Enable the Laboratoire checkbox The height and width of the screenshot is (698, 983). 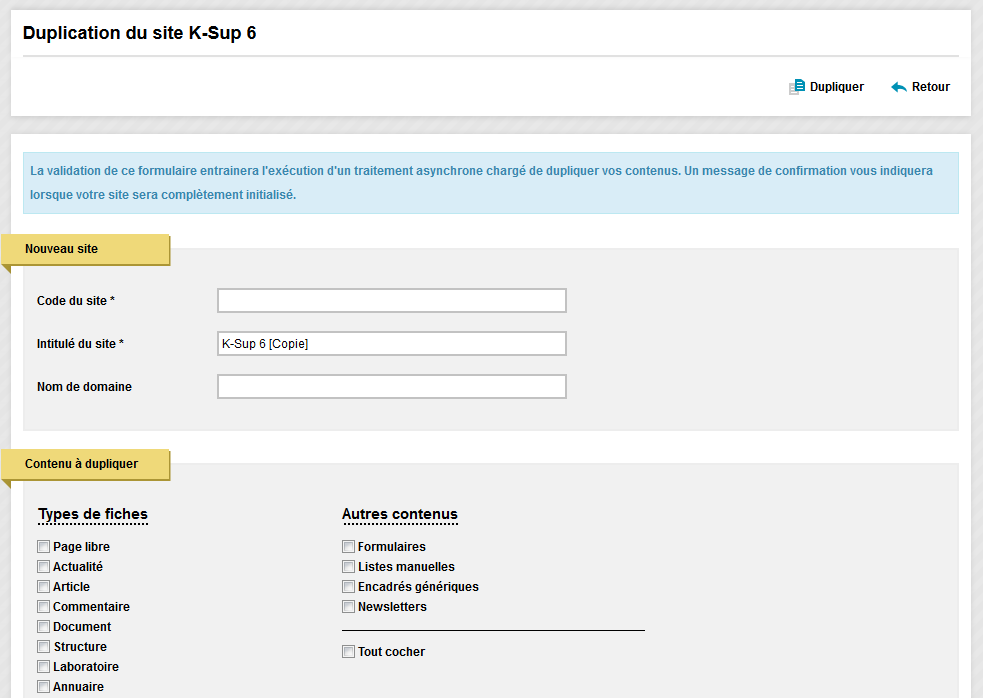pyautogui.click(x=43, y=667)
